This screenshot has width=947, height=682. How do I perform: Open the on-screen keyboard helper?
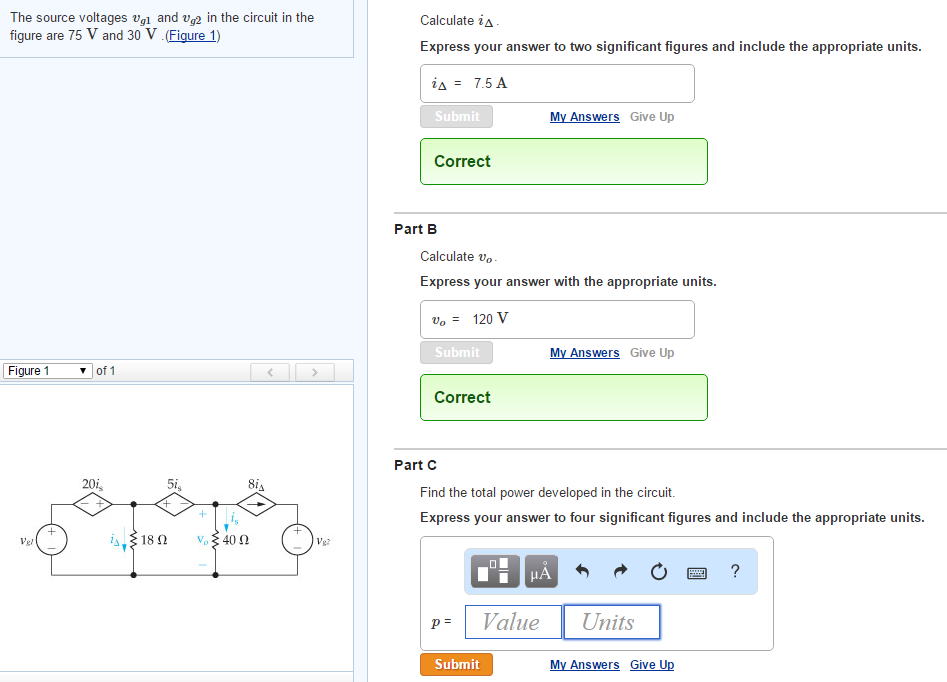click(x=696, y=571)
